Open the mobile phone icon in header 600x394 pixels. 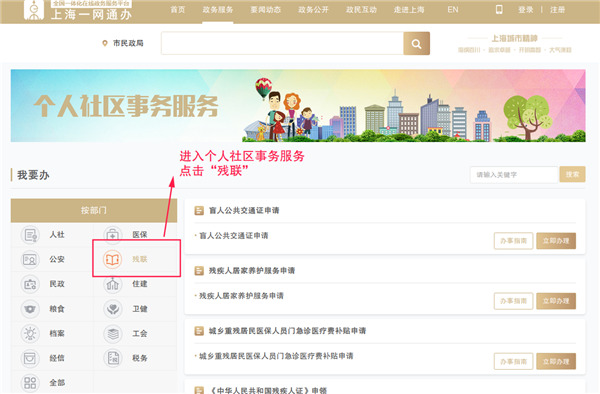click(499, 10)
